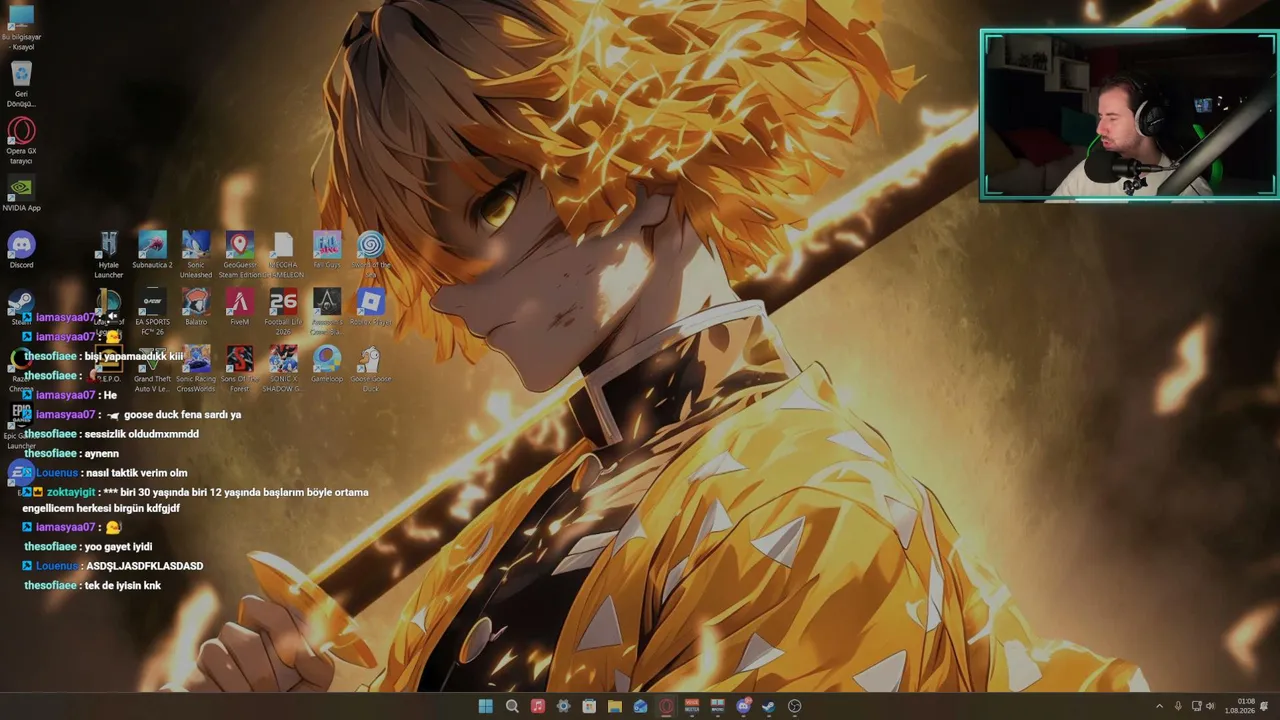Select the Grand Theft Auto V icon
Screen dimensions: 1280x720
[152, 369]
